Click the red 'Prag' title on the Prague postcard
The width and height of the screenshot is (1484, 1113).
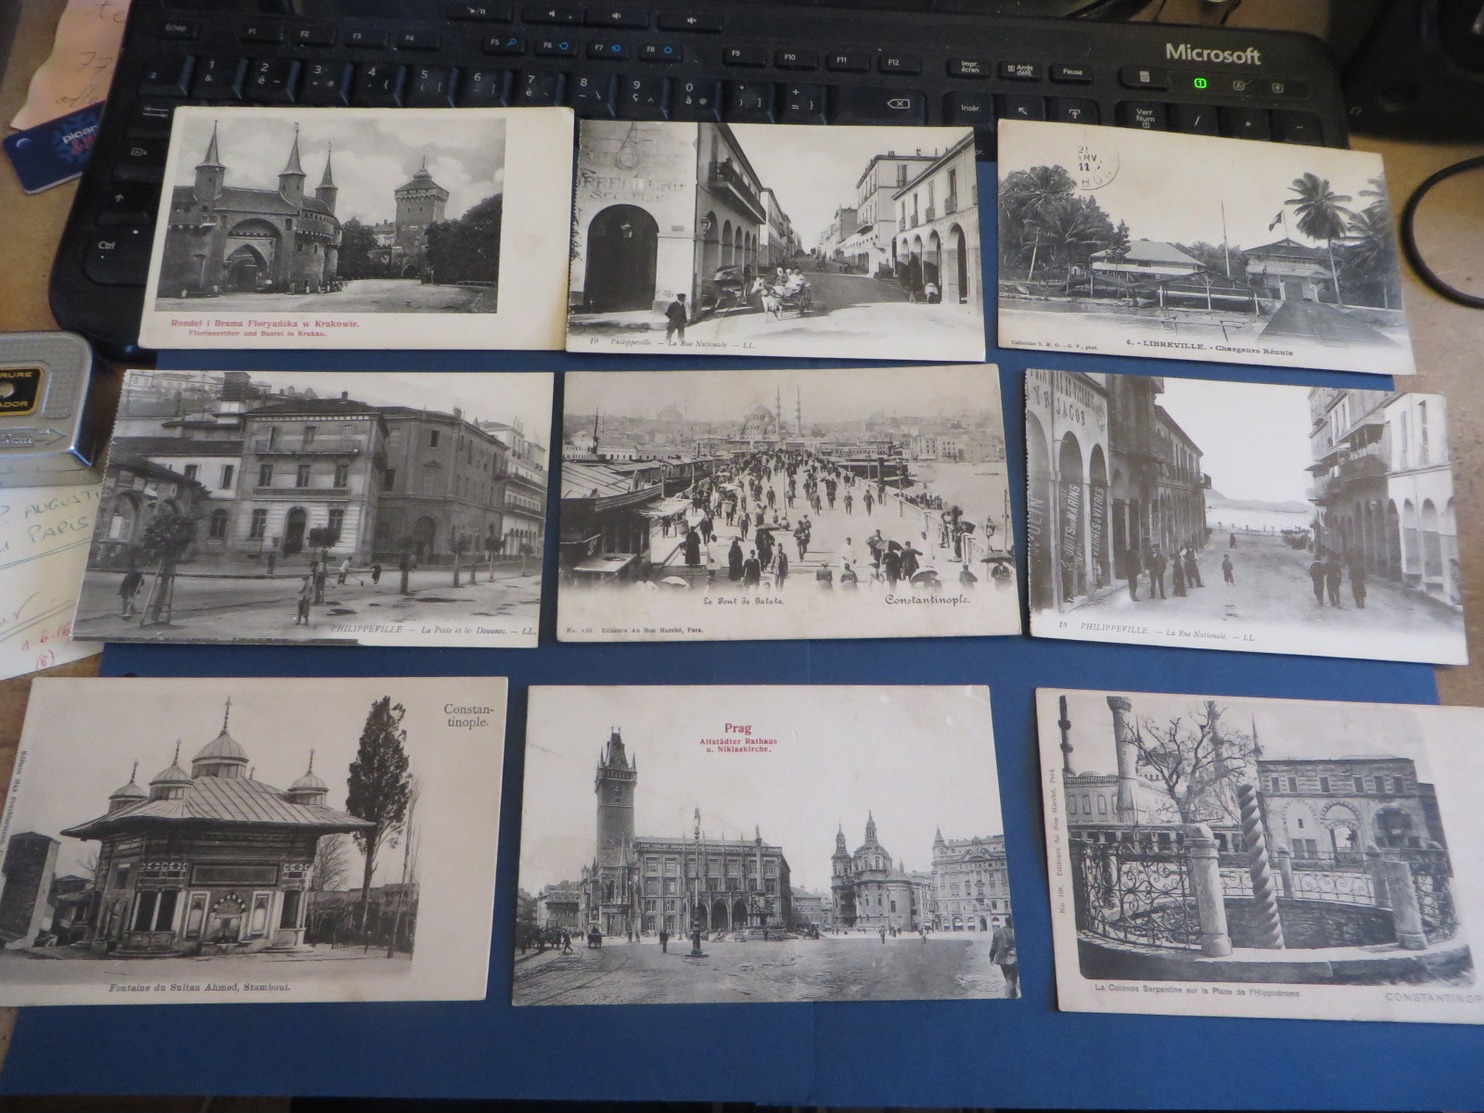pyautogui.click(x=736, y=728)
